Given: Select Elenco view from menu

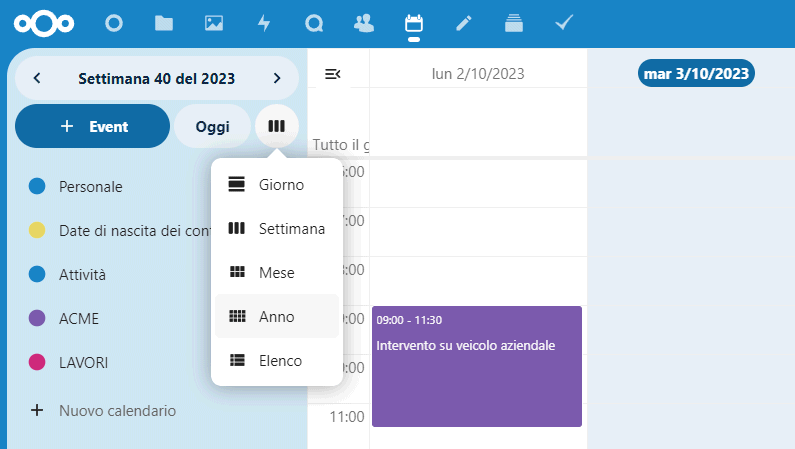Looking at the screenshot, I should [277, 360].
